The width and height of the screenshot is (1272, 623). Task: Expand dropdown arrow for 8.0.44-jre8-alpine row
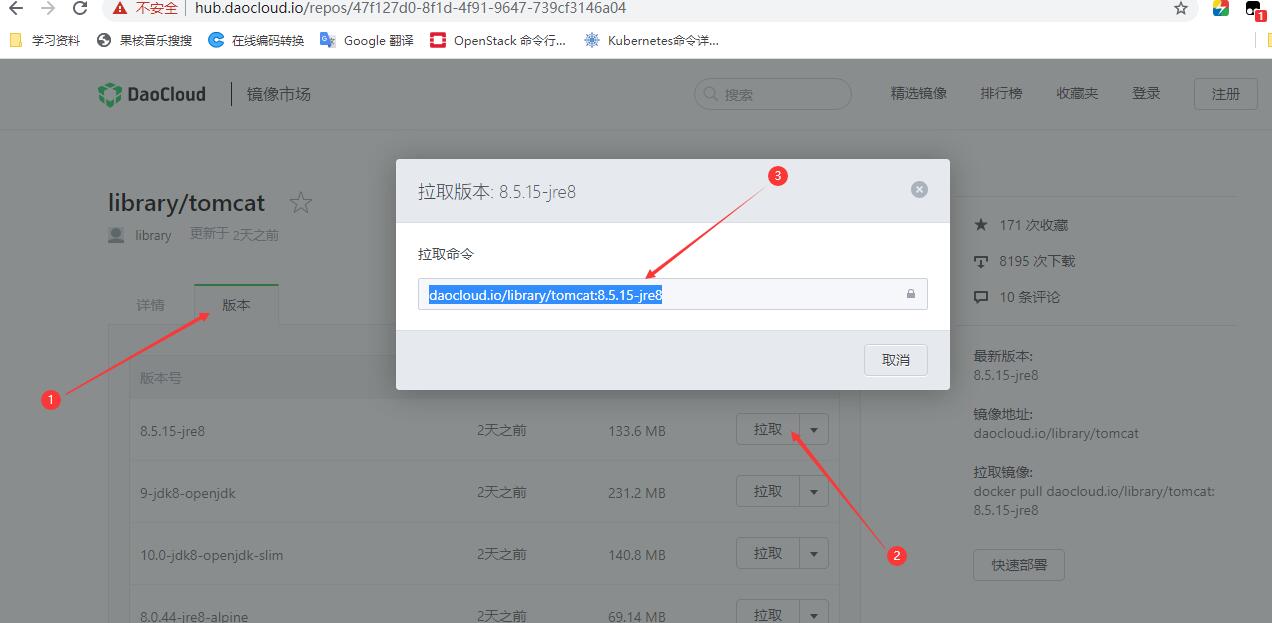point(814,613)
